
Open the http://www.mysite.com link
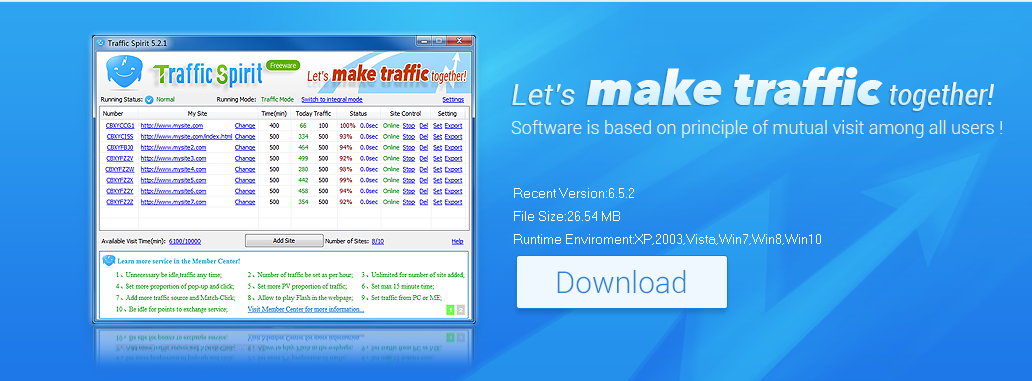coord(172,125)
